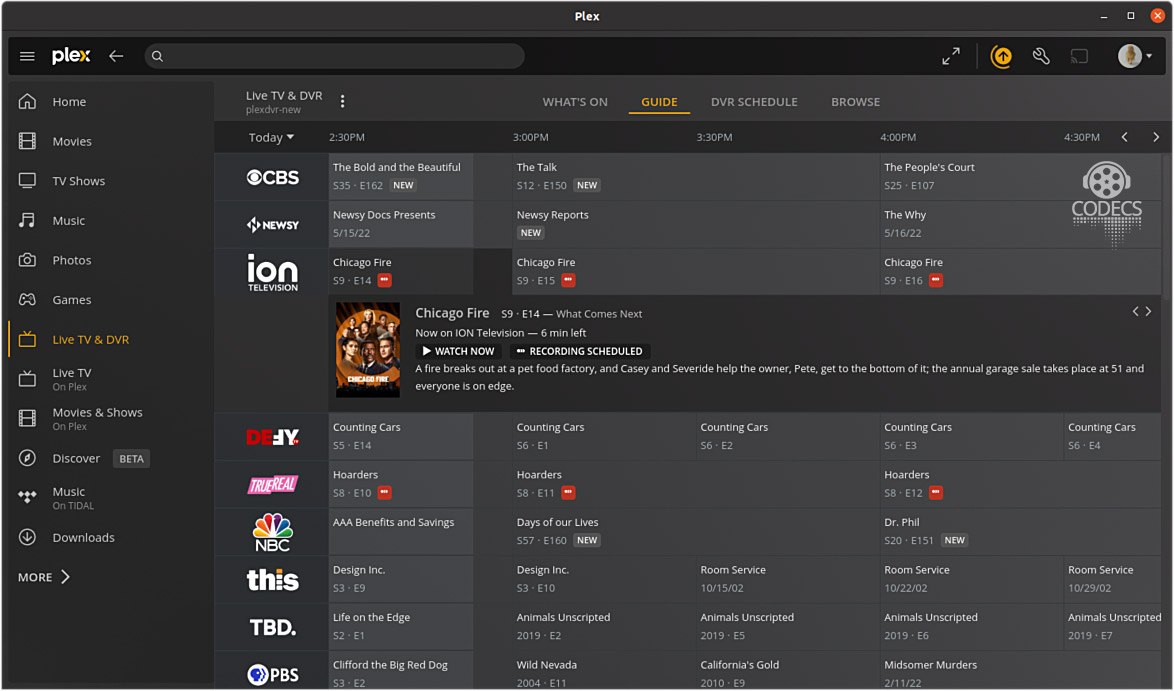This screenshot has width=1174, height=691.
Task: Open Downloads in the sidebar
Action: pos(83,538)
